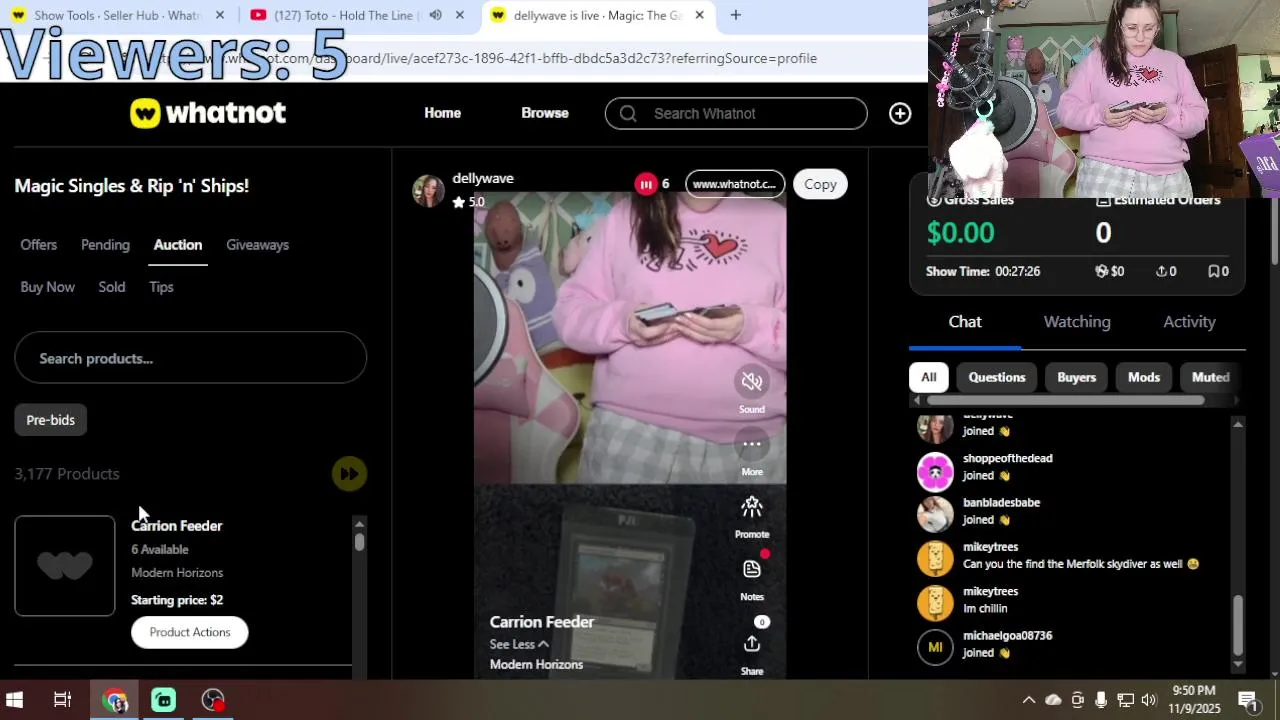1280x720 pixels.
Task: Click the Copy link button
Action: [x=820, y=184]
